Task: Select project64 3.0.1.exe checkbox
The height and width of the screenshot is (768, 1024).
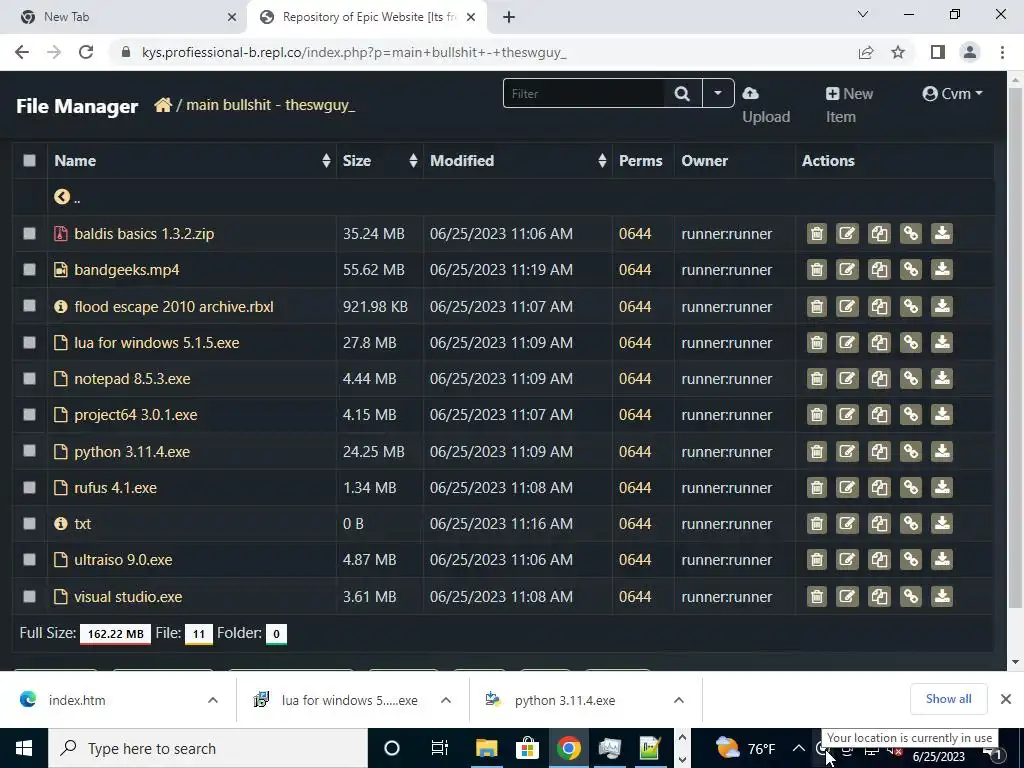Action: tap(29, 415)
